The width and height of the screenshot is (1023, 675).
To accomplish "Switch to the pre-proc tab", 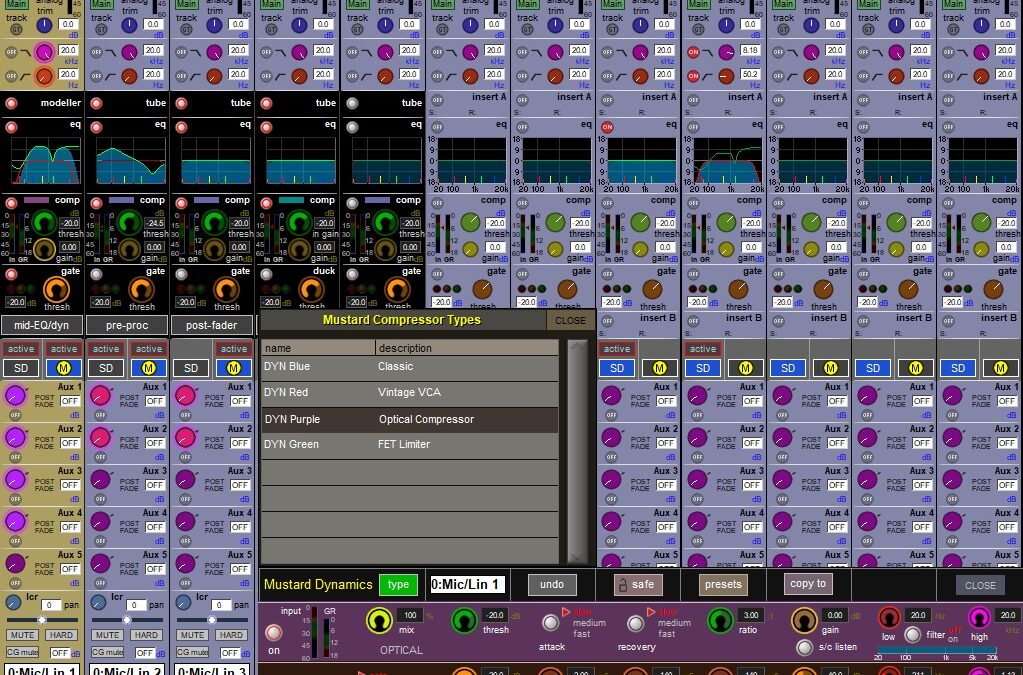I will point(126,324).
